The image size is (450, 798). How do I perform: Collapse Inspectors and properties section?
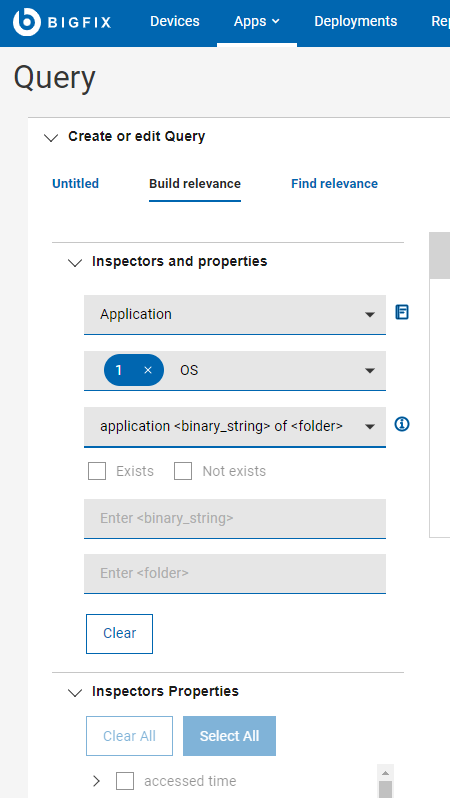(x=75, y=263)
